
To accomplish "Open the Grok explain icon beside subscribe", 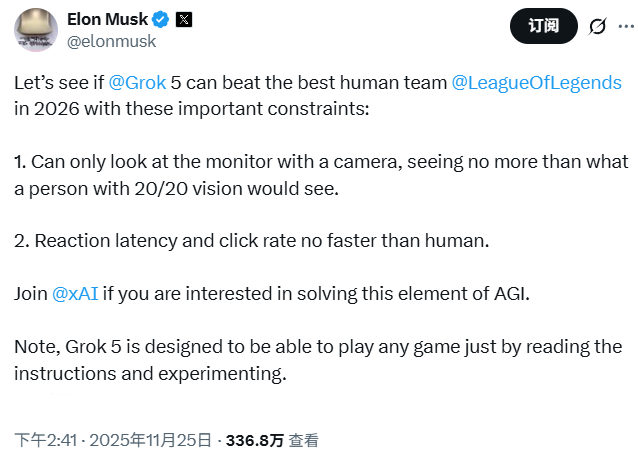I will tap(597, 27).
